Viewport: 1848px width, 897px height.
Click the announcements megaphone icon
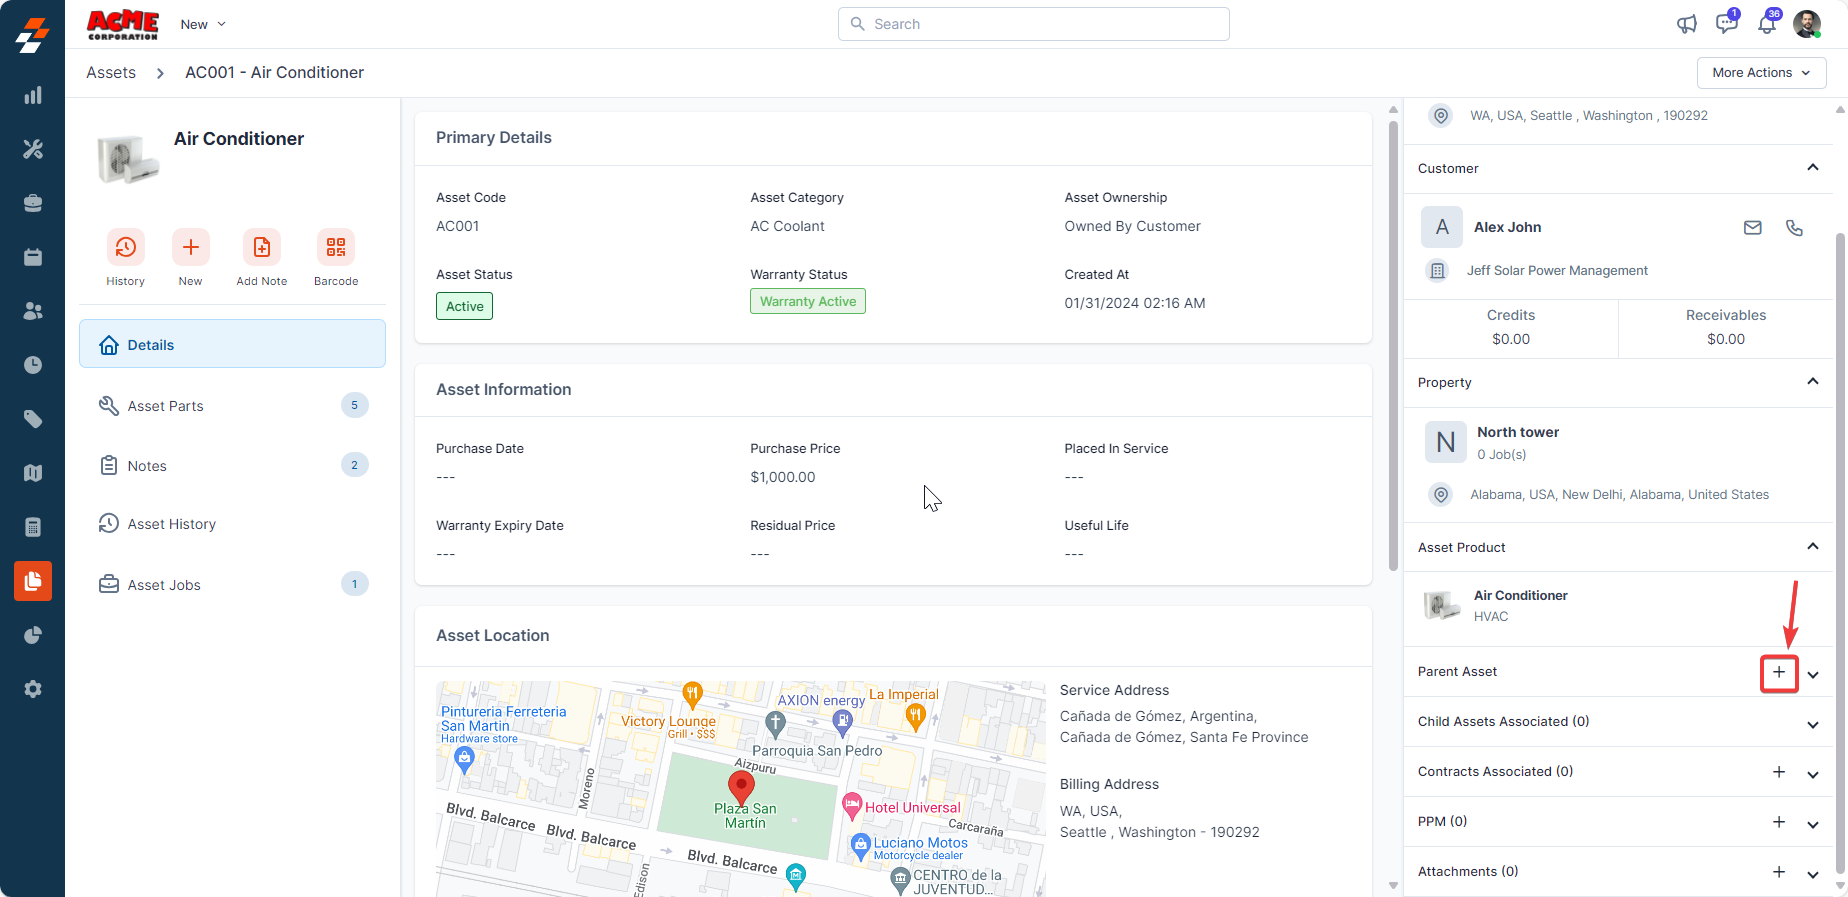pyautogui.click(x=1687, y=24)
